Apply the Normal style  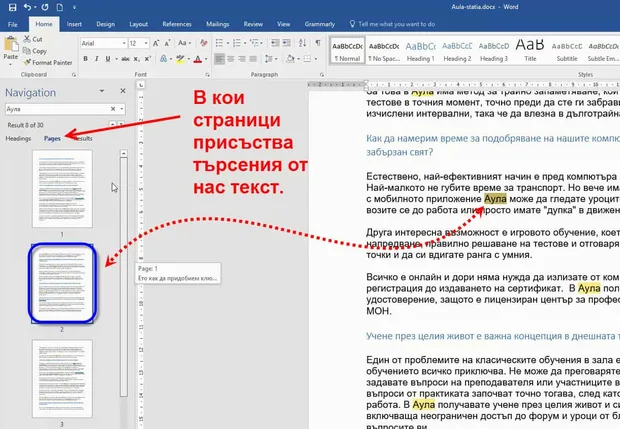click(x=347, y=52)
